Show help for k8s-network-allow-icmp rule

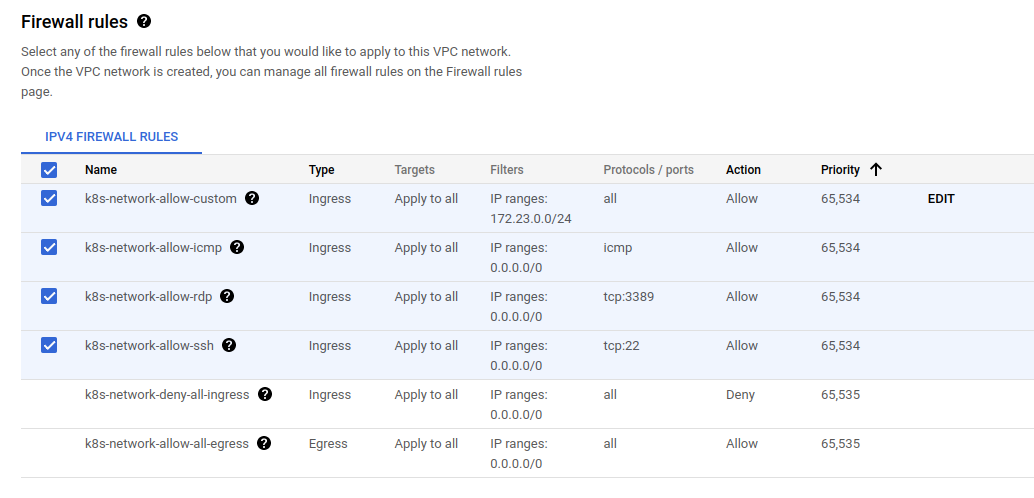[x=237, y=247]
